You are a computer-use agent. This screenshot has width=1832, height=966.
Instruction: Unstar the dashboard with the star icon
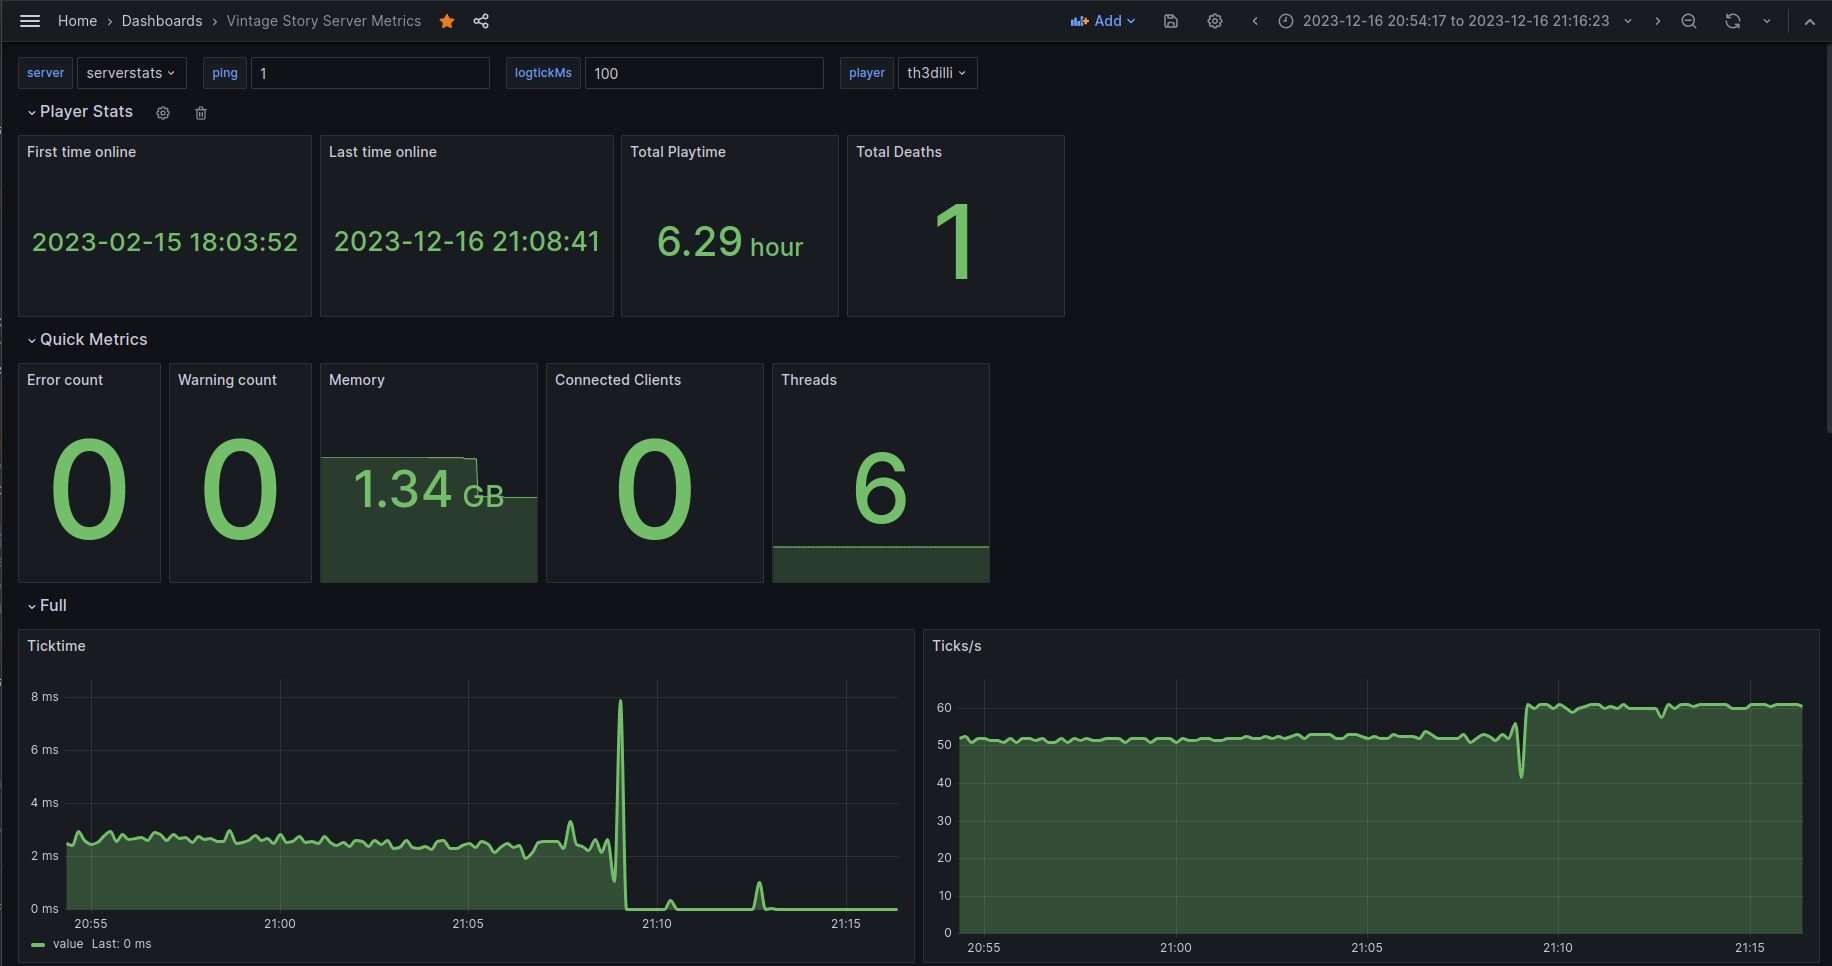coord(447,21)
